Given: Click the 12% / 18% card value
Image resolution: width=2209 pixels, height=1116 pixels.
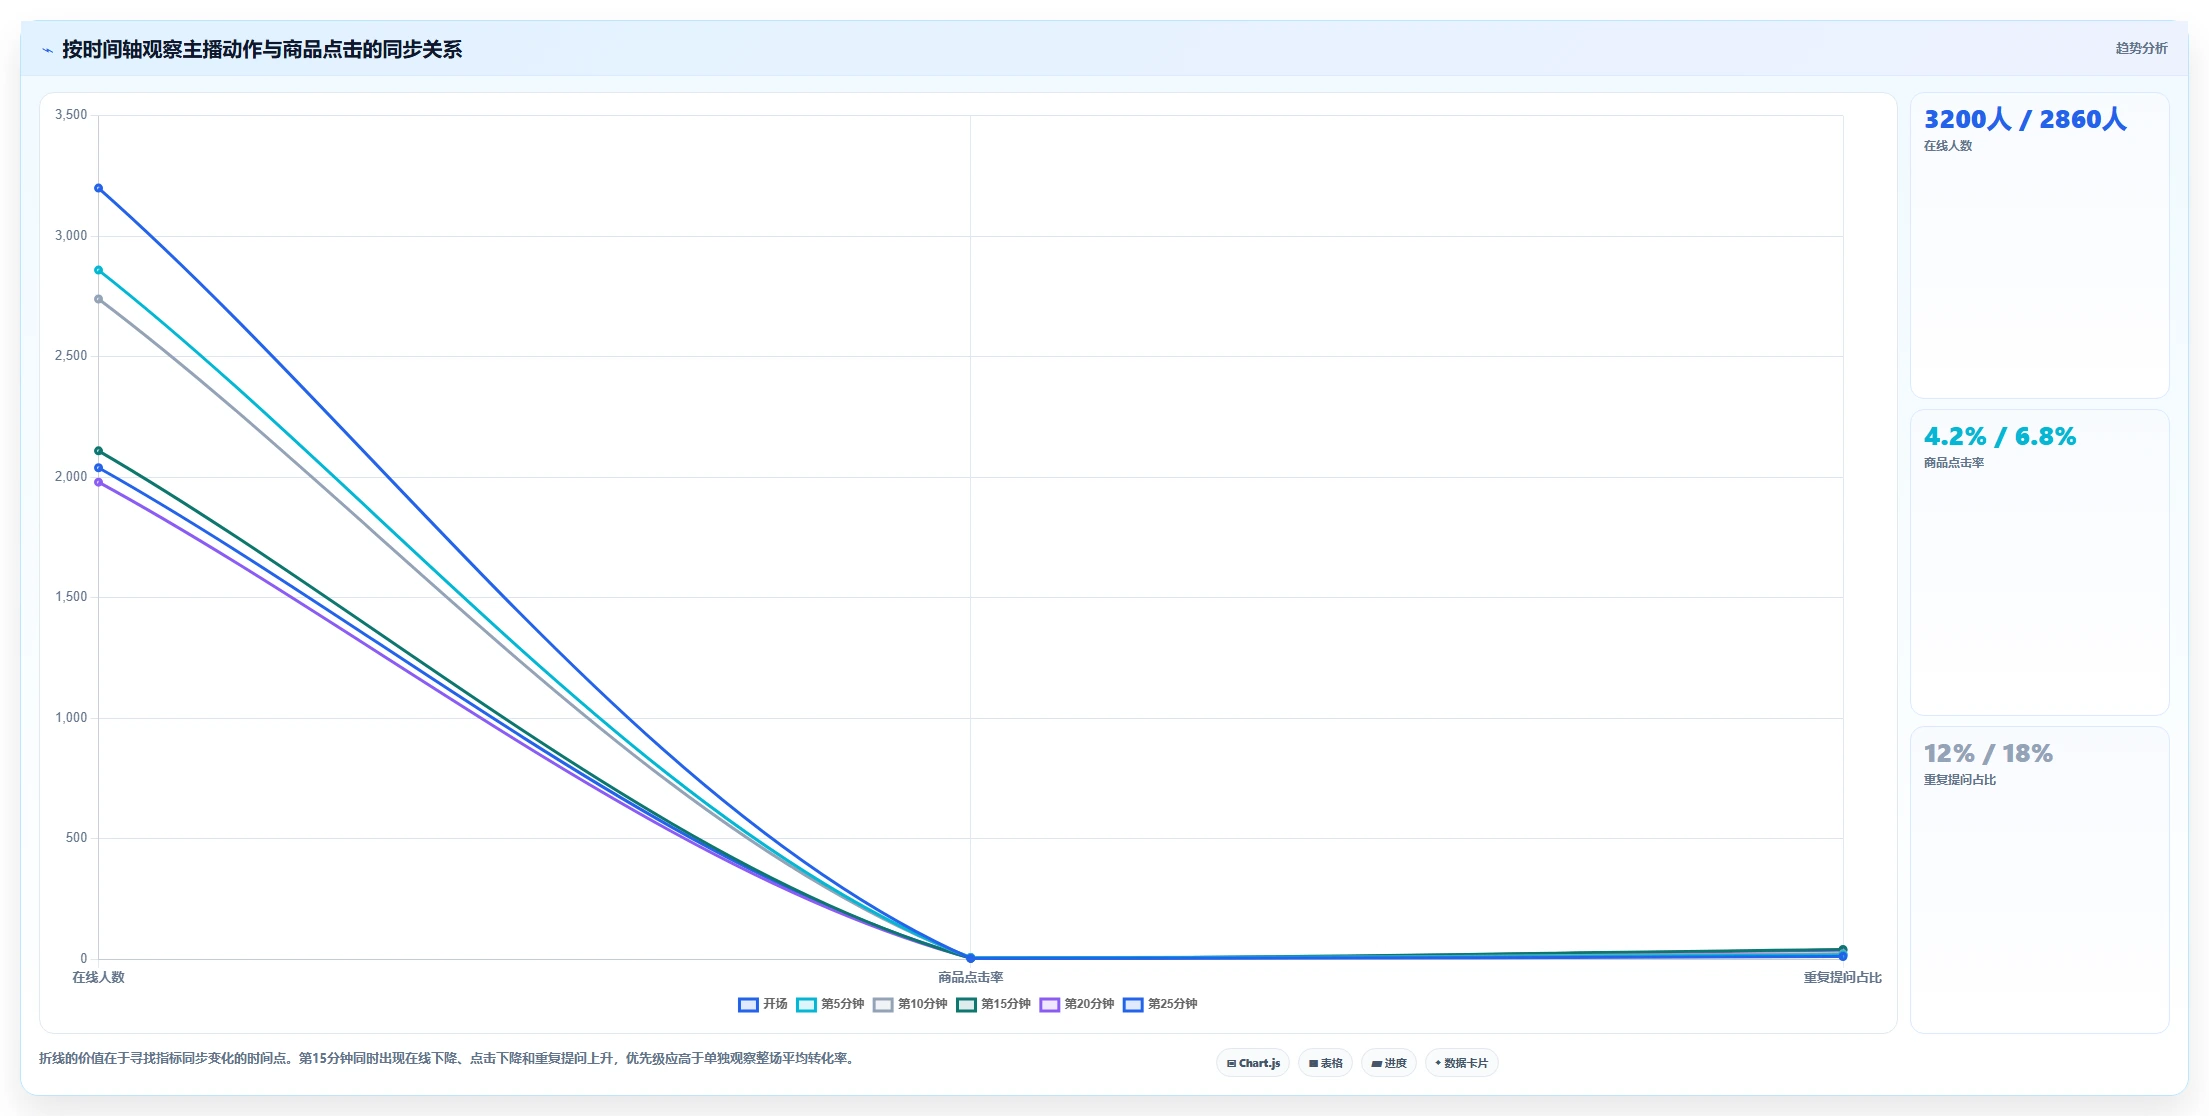Looking at the screenshot, I should point(1988,753).
